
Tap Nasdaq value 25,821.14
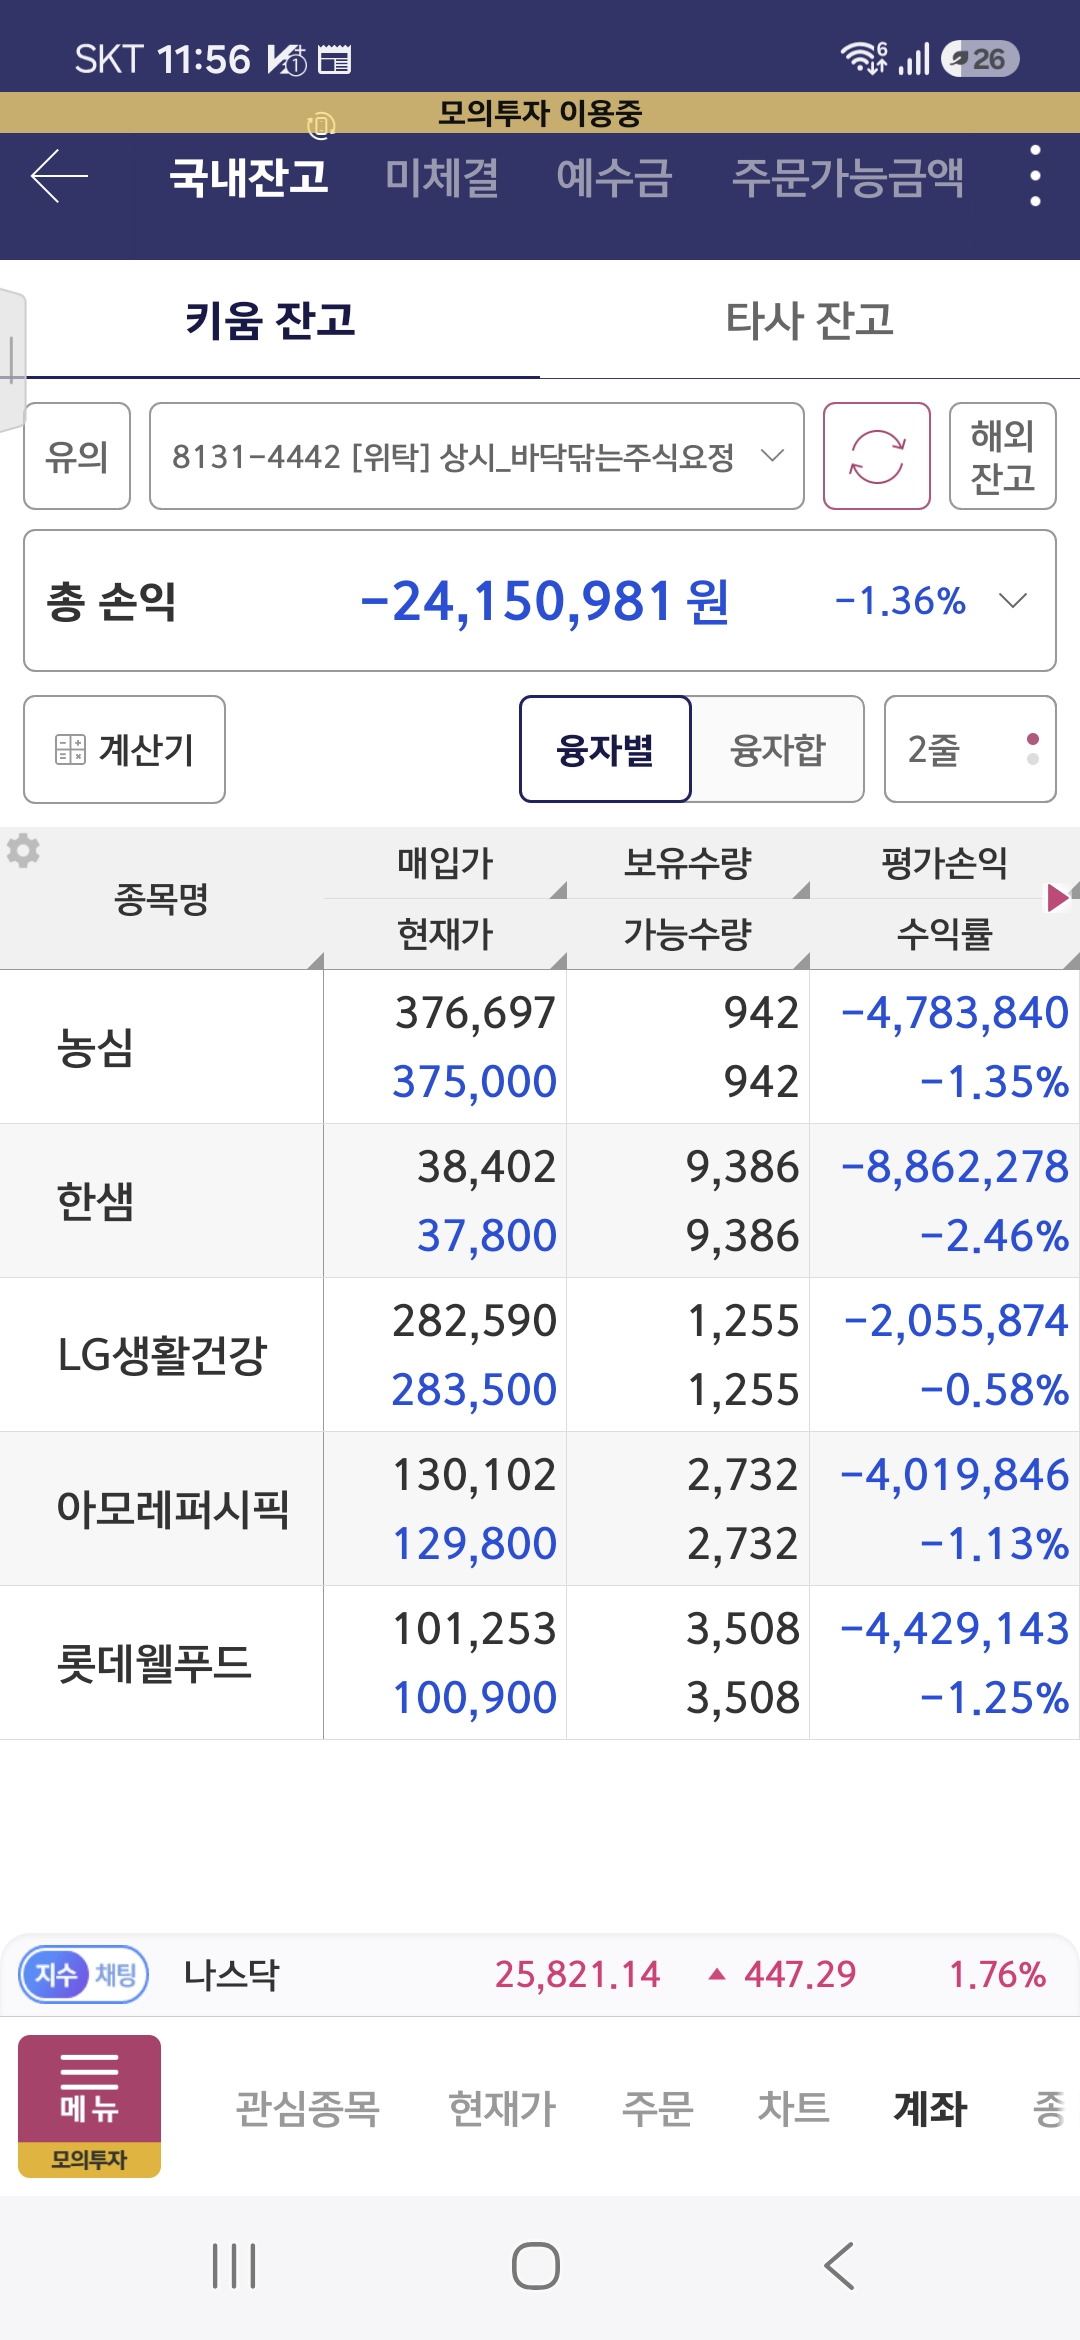577,1974
